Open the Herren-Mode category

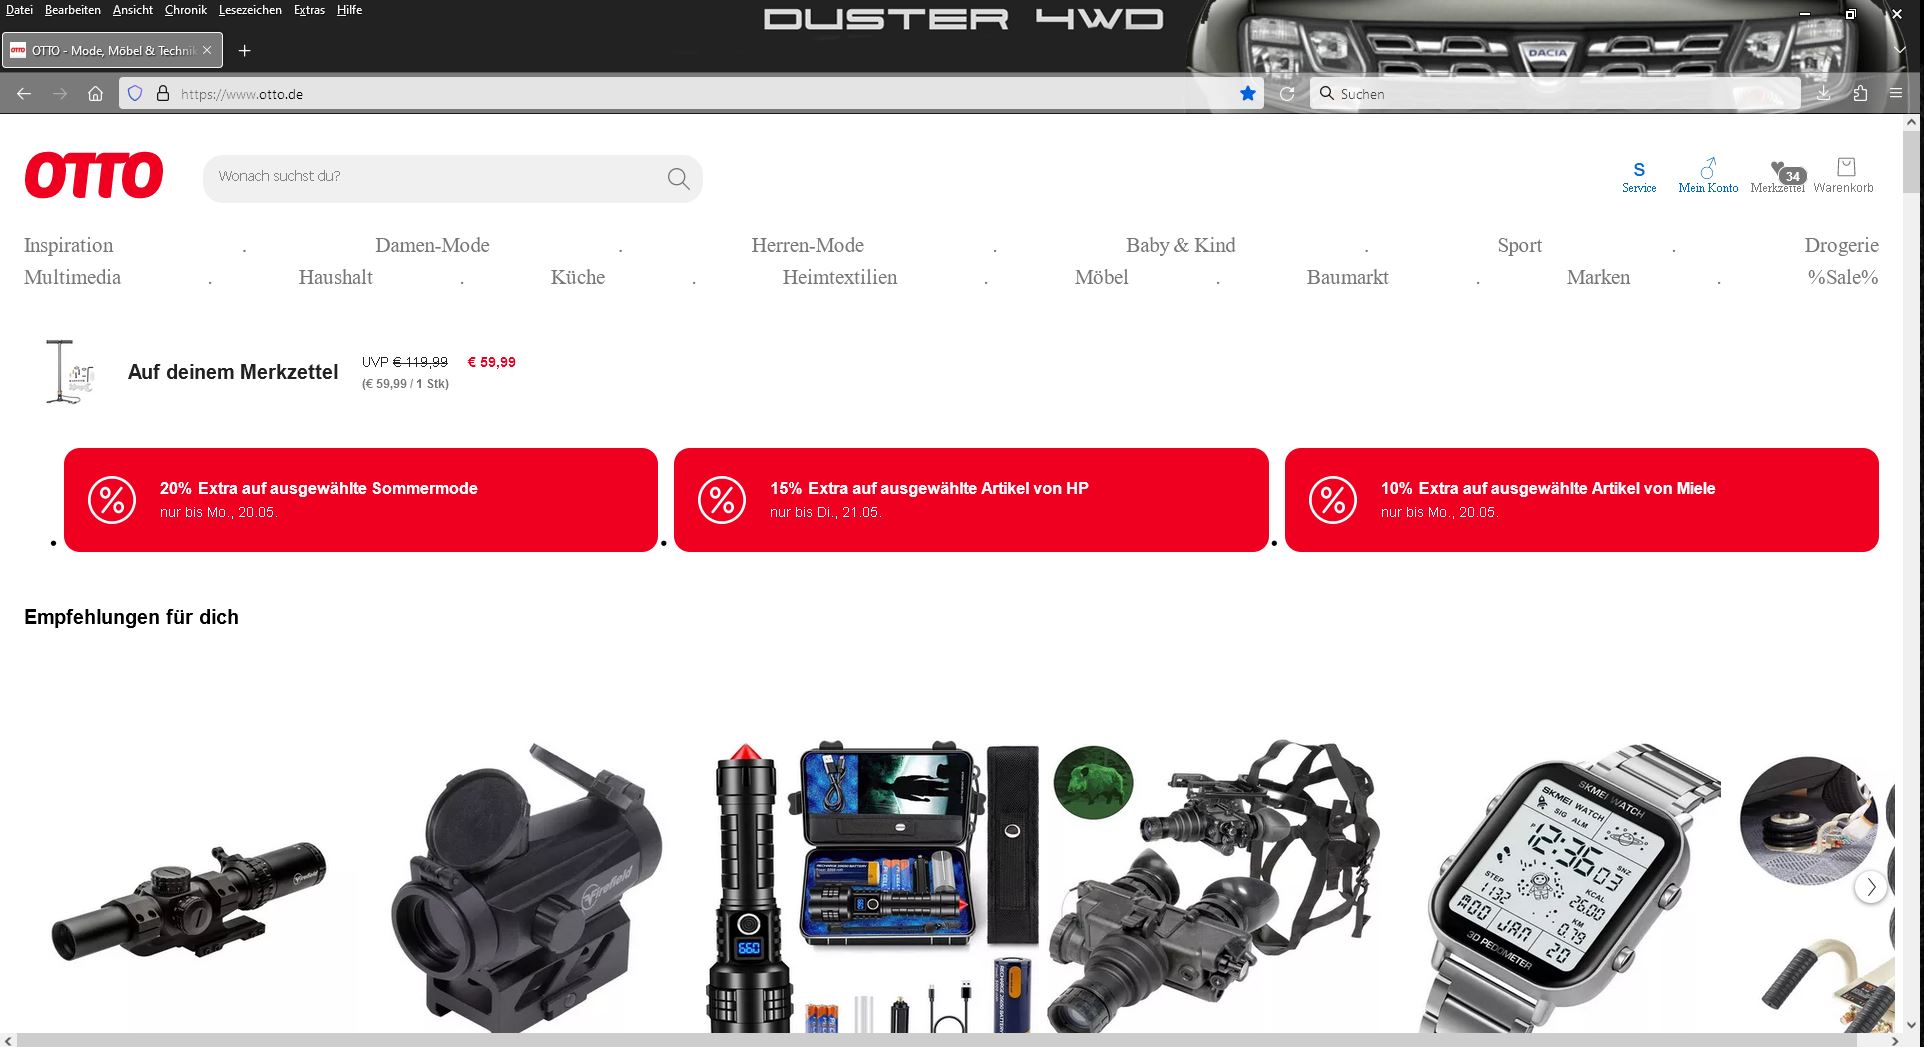tap(807, 246)
